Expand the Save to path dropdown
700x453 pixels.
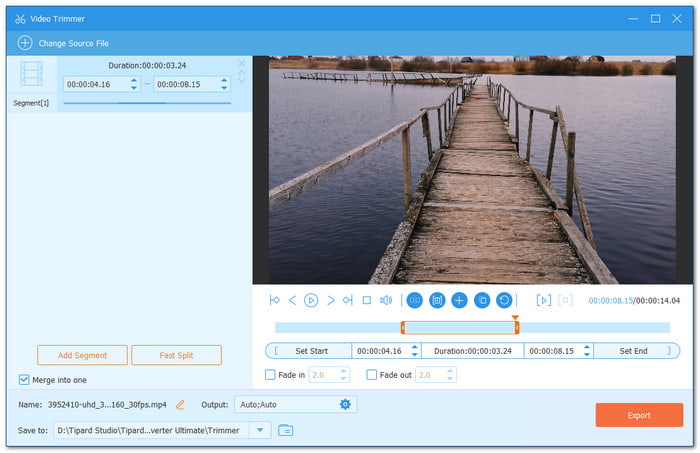click(260, 430)
